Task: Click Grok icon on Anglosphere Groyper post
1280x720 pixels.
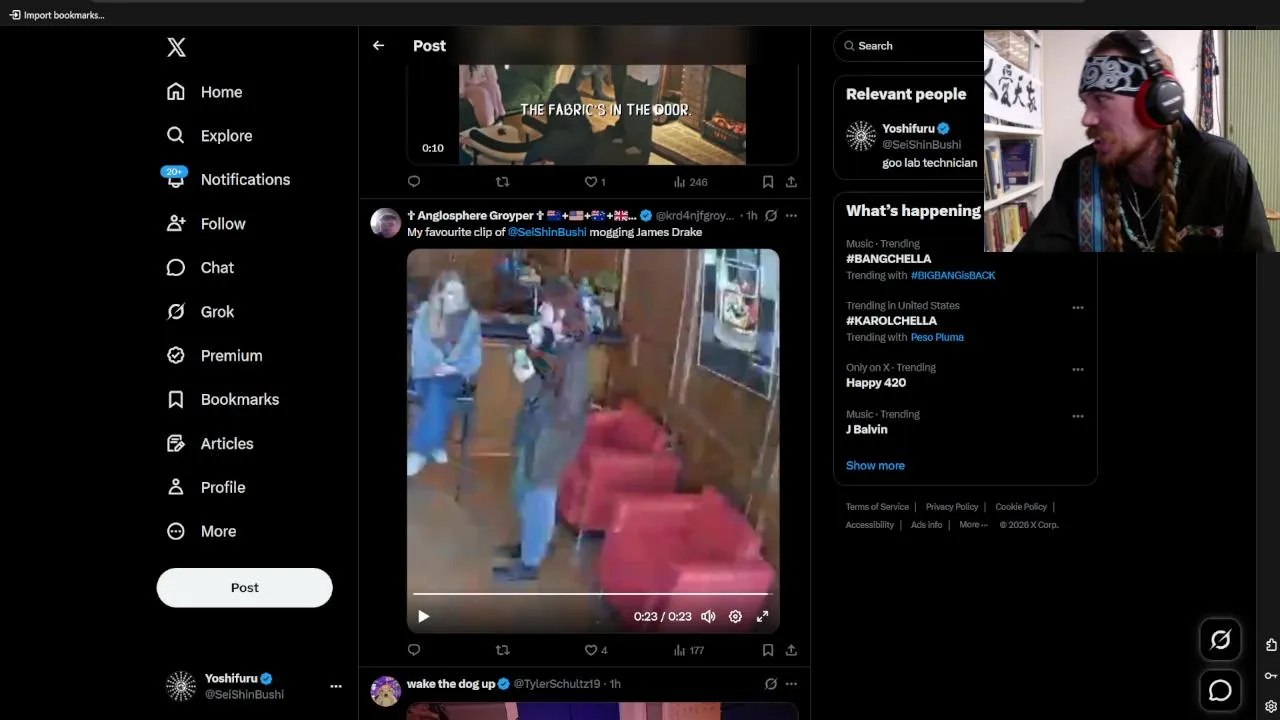Action: tap(771, 215)
